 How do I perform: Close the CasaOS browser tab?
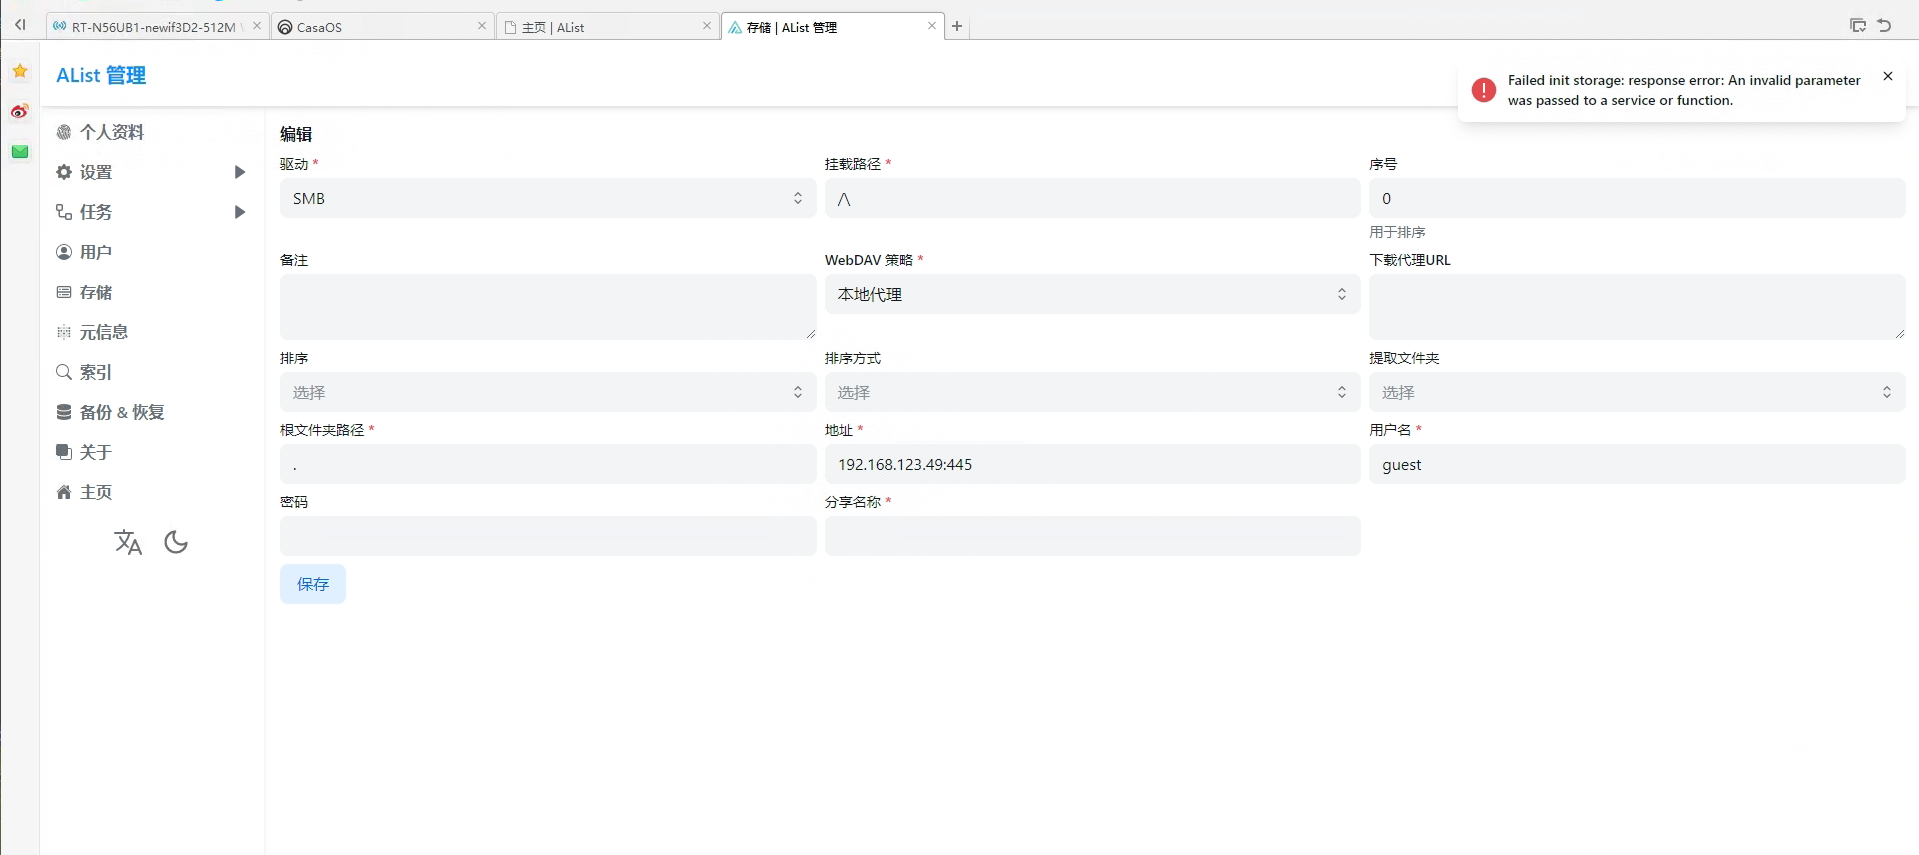(482, 26)
